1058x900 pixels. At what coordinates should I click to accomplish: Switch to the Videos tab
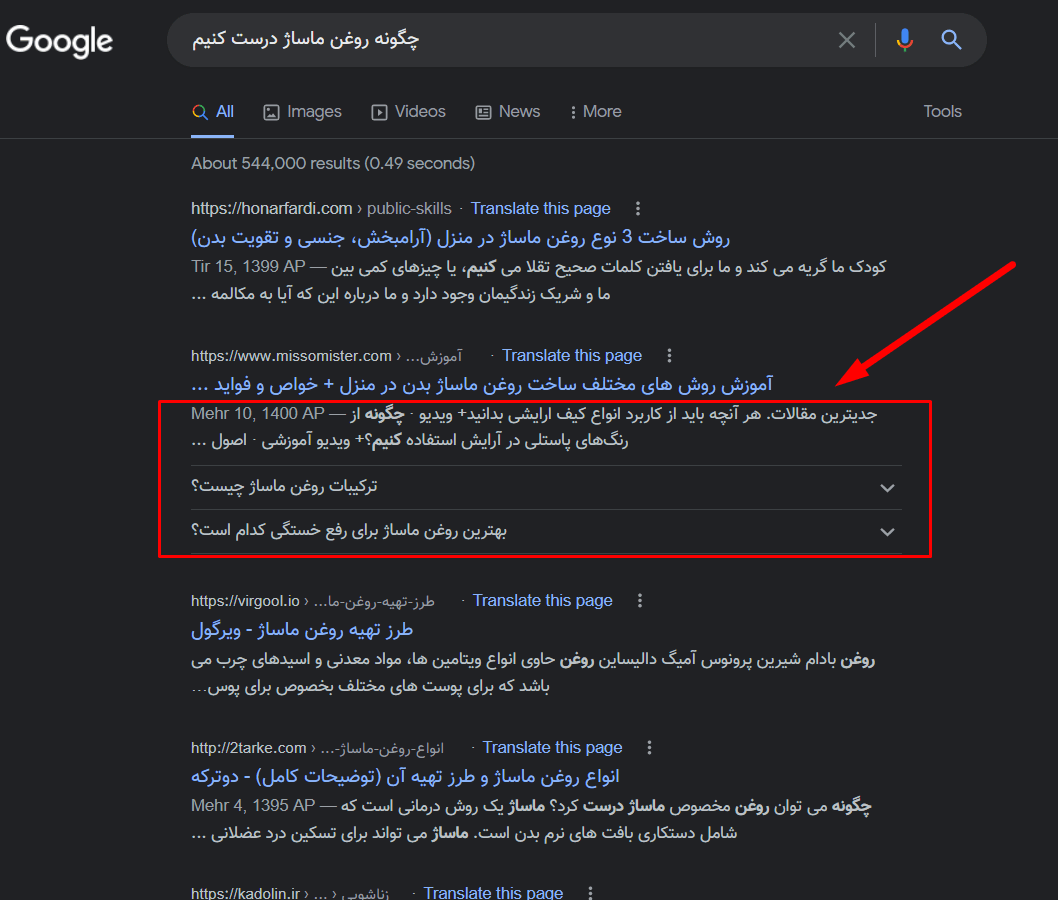408,112
